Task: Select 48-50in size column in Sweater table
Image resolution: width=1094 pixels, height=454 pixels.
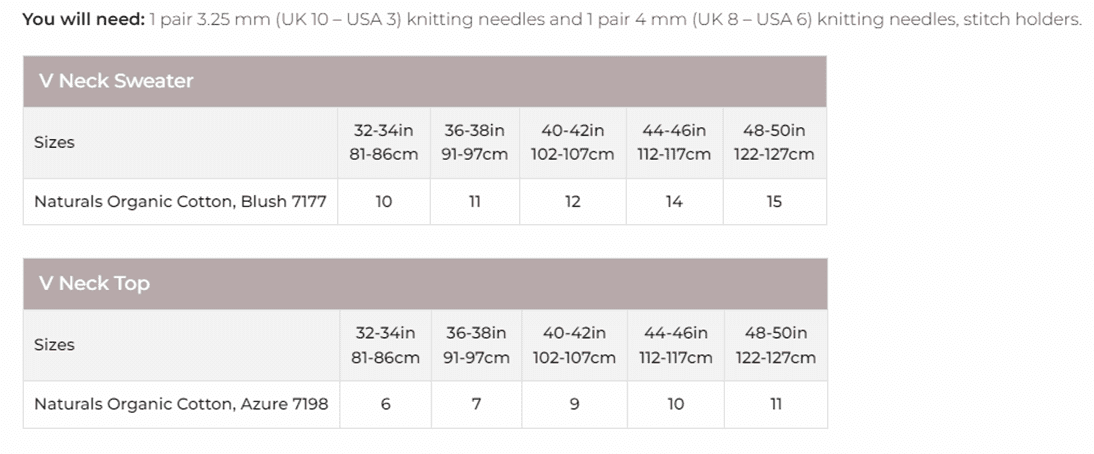Action: [x=774, y=142]
